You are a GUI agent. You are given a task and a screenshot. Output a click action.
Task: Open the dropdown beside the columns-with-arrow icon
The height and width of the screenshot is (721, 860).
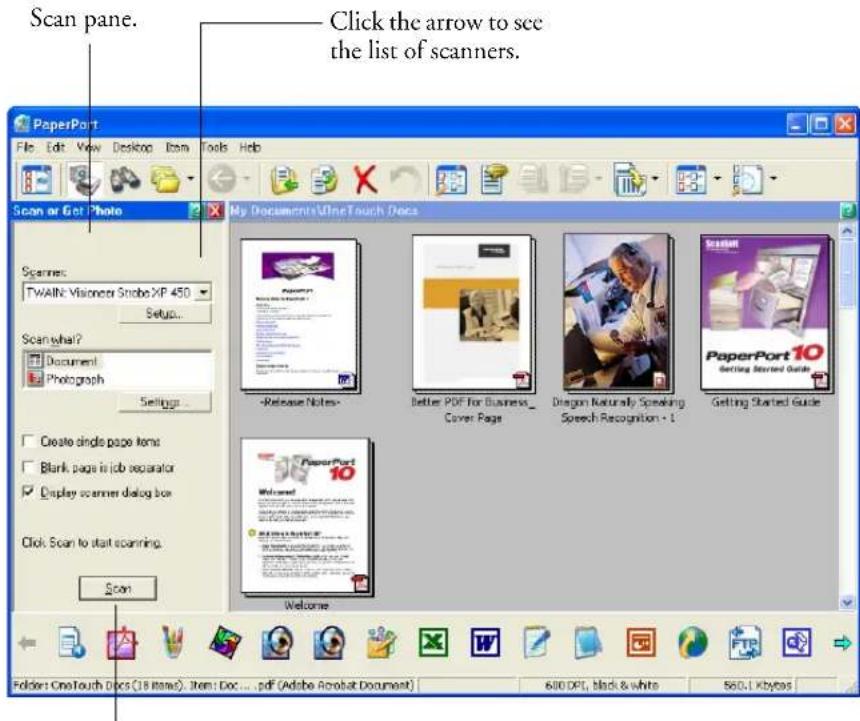pyautogui.click(x=655, y=178)
